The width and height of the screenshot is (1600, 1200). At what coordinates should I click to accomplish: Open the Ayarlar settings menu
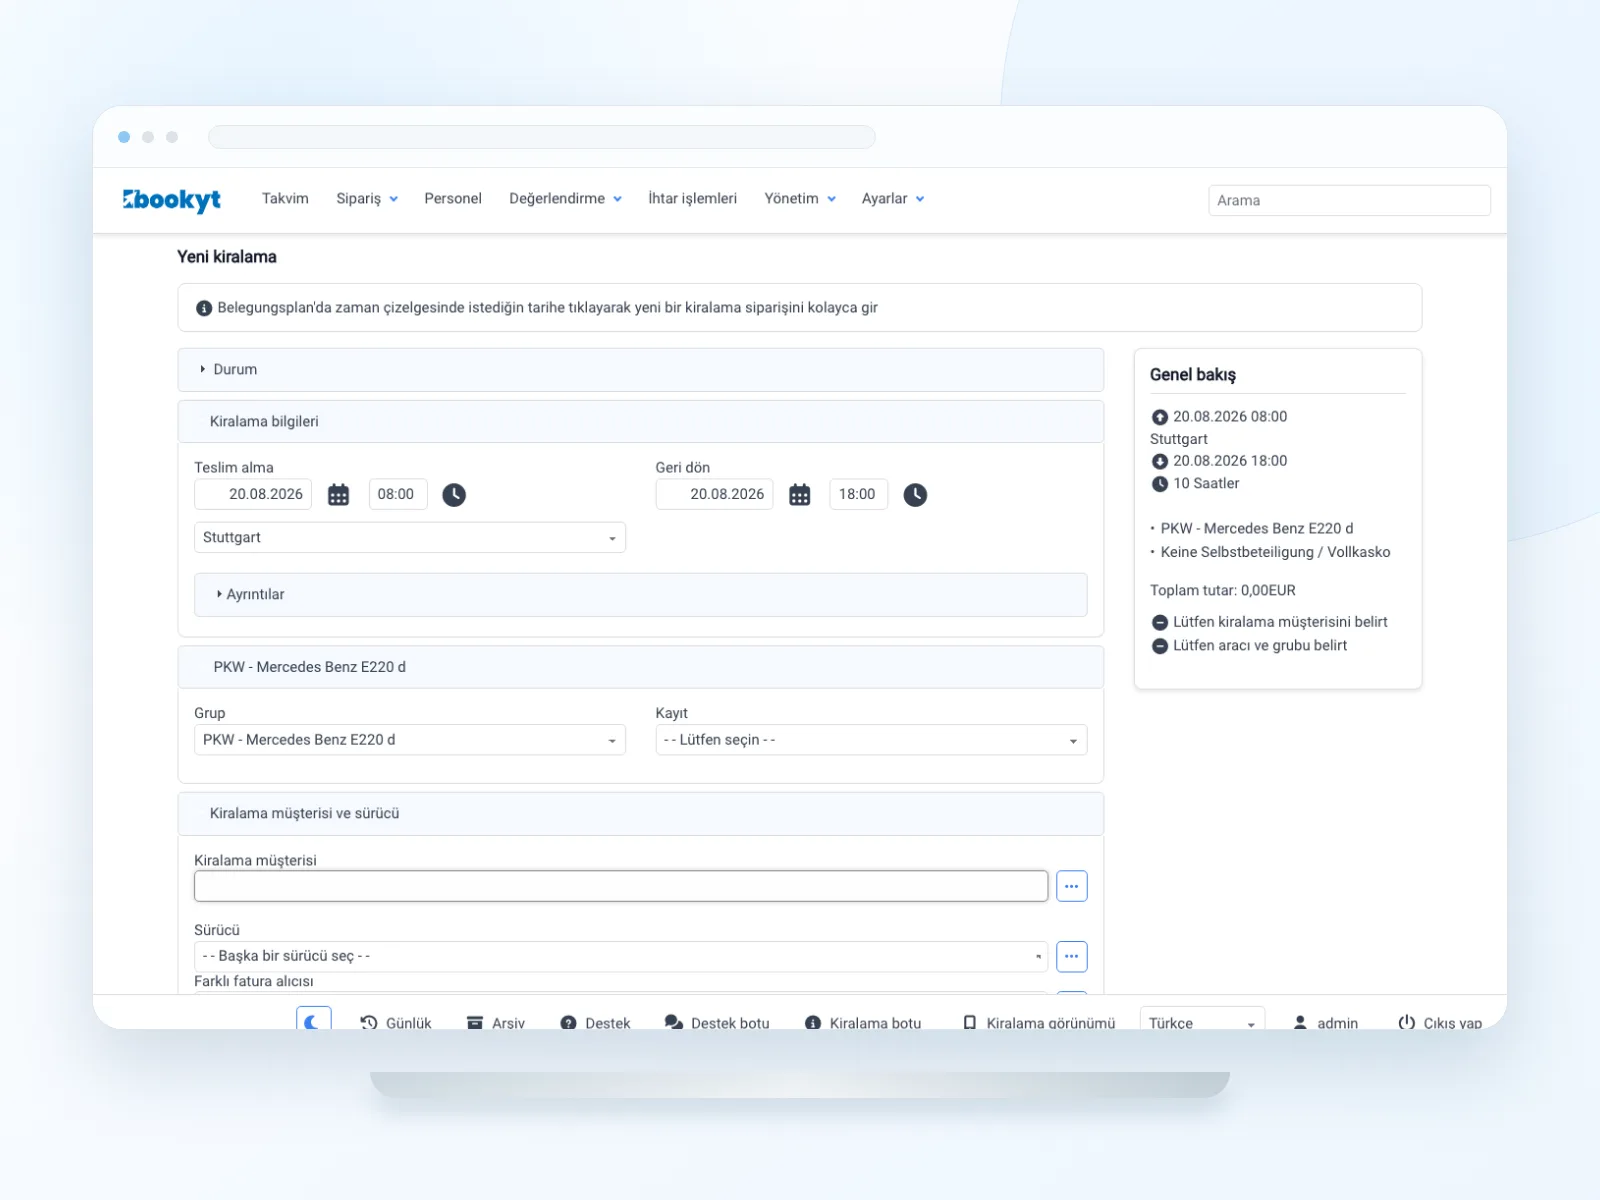893,199
